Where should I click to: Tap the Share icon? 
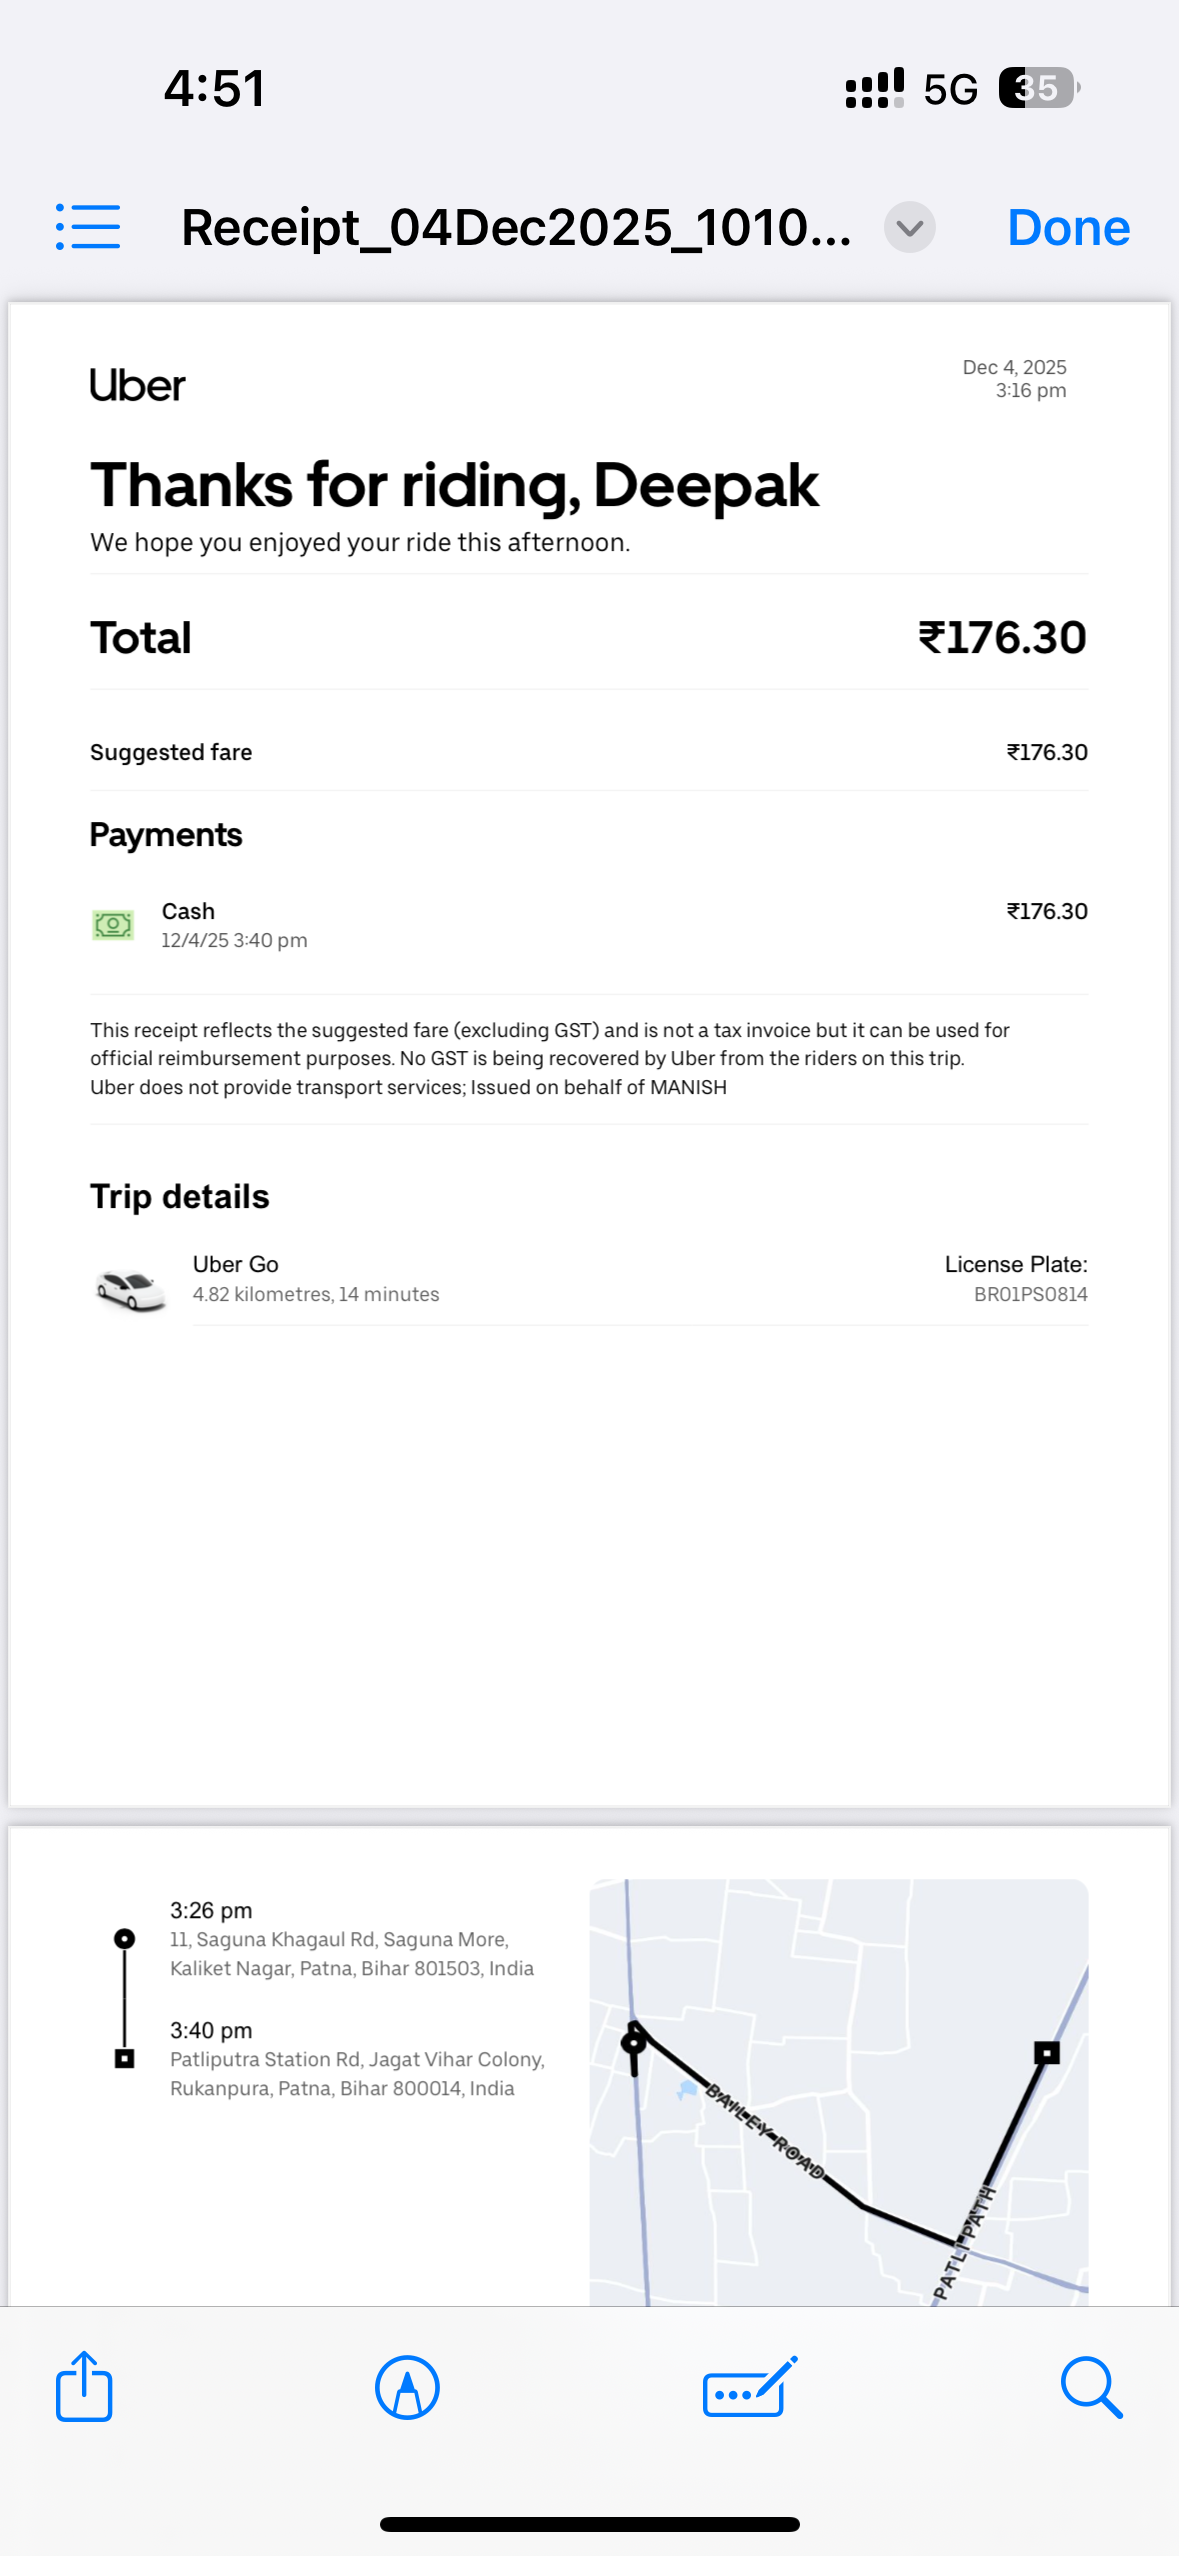[84, 2386]
